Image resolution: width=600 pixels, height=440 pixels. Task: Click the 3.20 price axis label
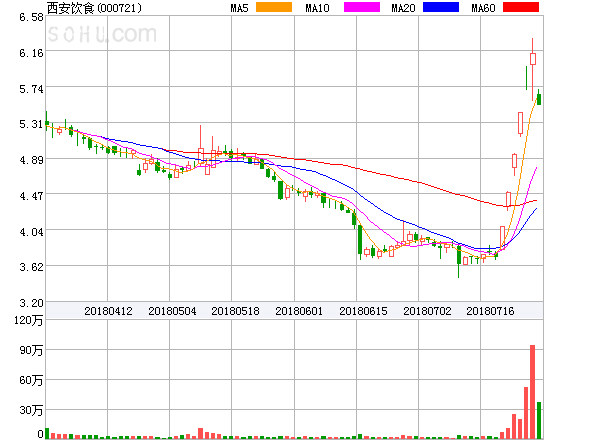click(x=31, y=303)
